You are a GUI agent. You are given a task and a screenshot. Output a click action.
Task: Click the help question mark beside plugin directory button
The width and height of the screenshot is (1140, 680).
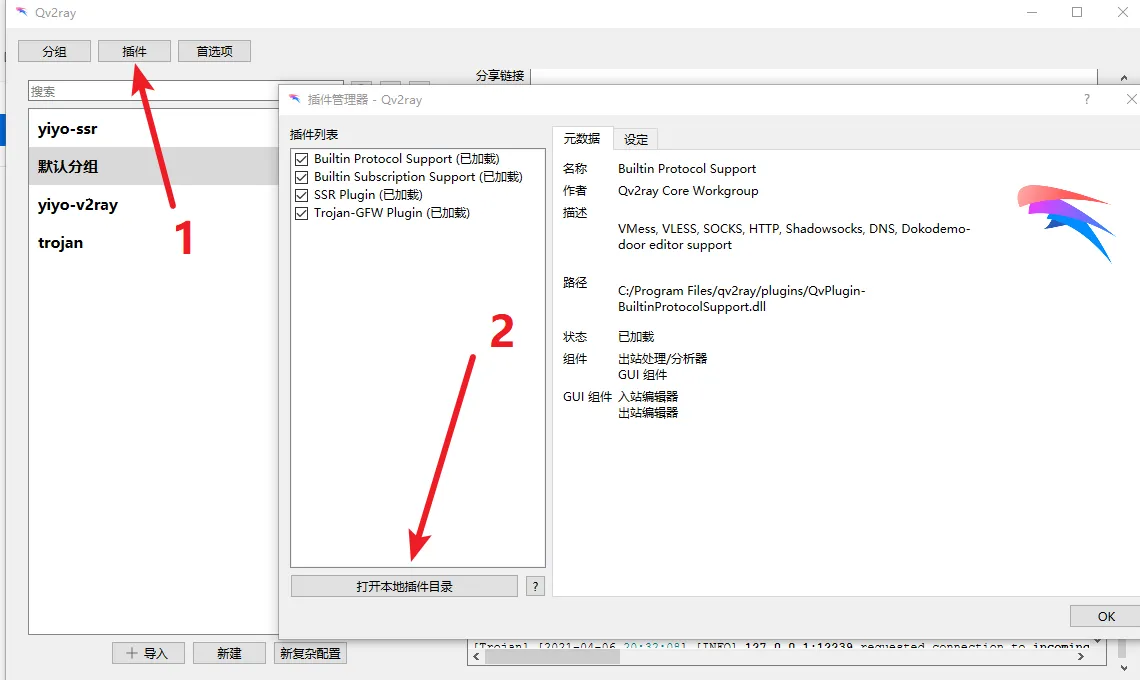(535, 586)
